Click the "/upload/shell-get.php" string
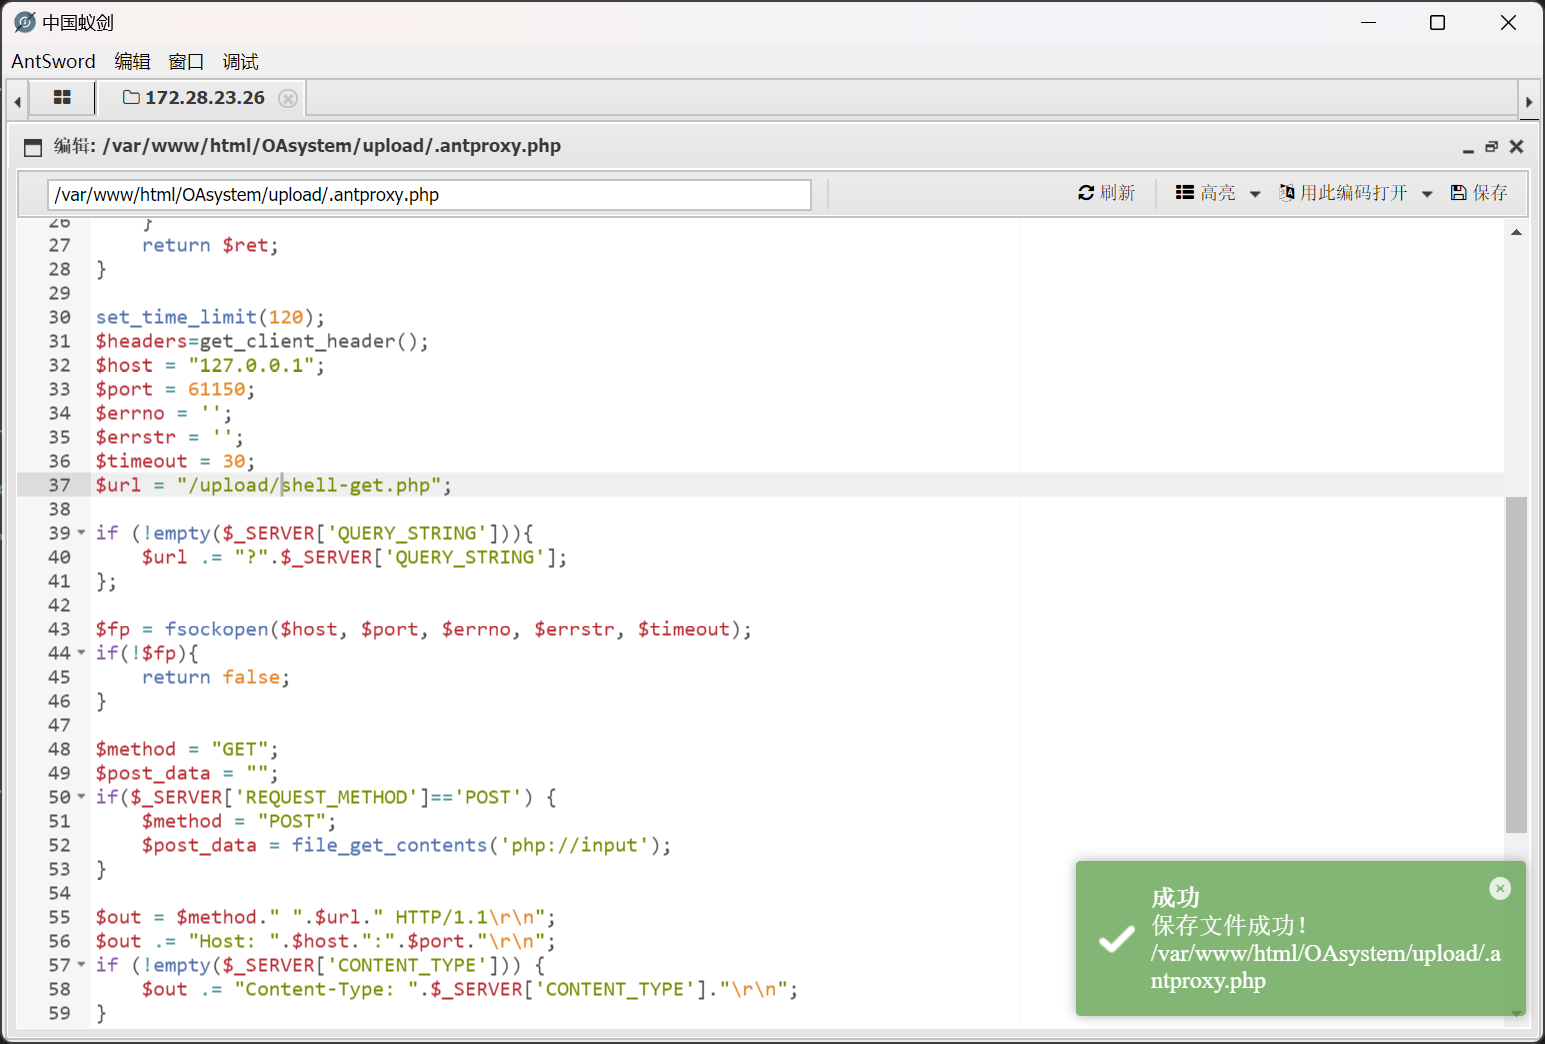 (x=309, y=485)
